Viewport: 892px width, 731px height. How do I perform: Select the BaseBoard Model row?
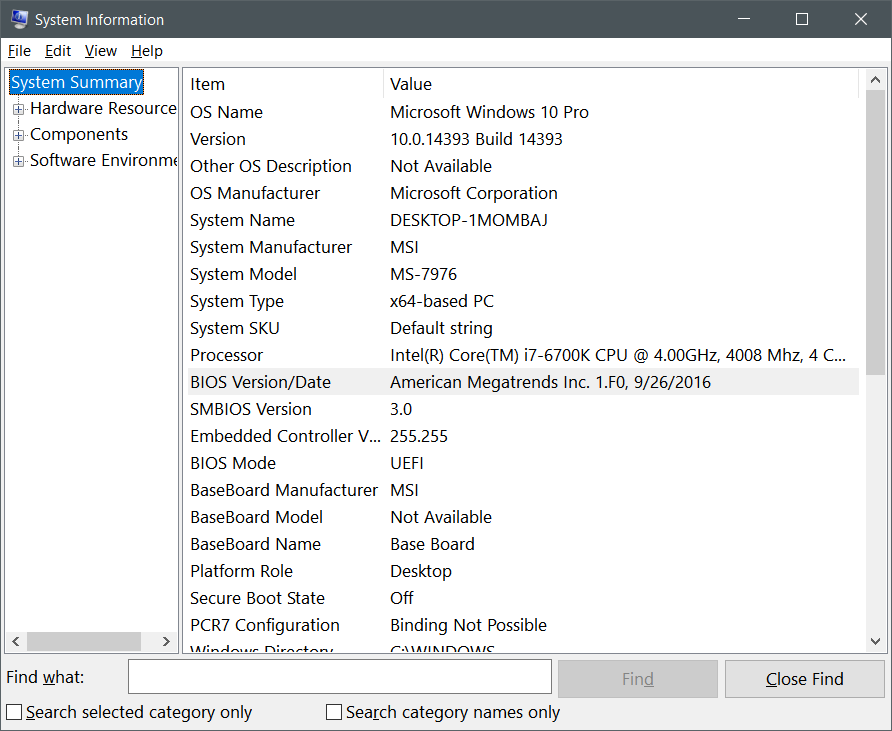pyautogui.click(x=523, y=517)
